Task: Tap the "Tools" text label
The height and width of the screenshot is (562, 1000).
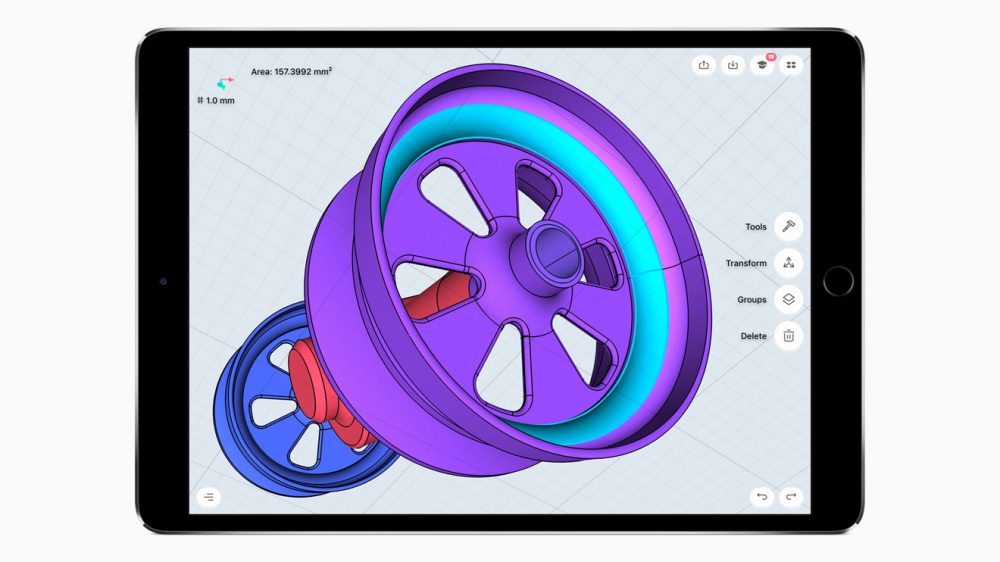Action: pos(755,227)
